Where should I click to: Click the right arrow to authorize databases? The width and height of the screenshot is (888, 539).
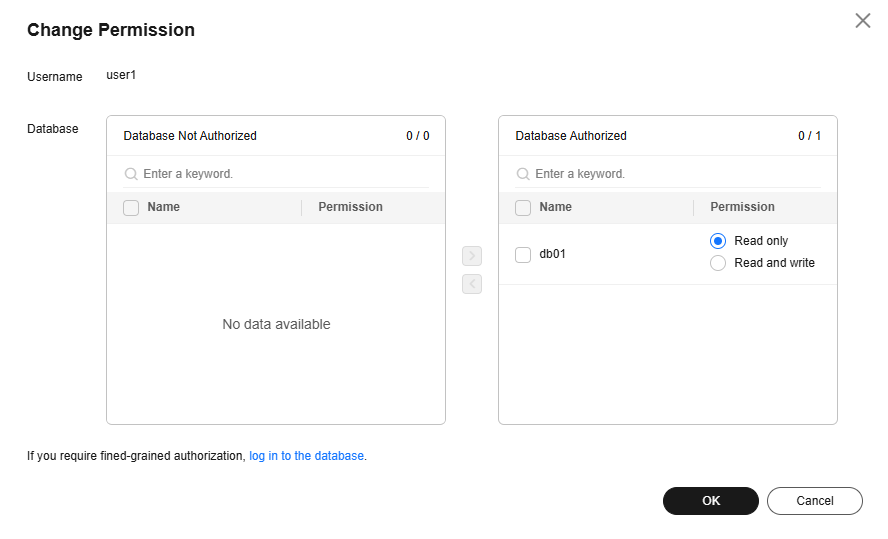(472, 256)
